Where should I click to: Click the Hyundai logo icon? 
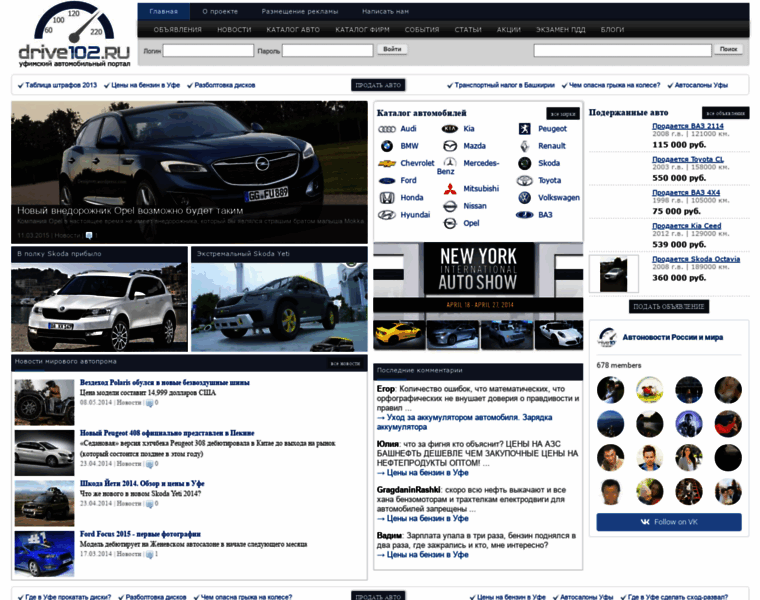pyautogui.click(x=387, y=215)
